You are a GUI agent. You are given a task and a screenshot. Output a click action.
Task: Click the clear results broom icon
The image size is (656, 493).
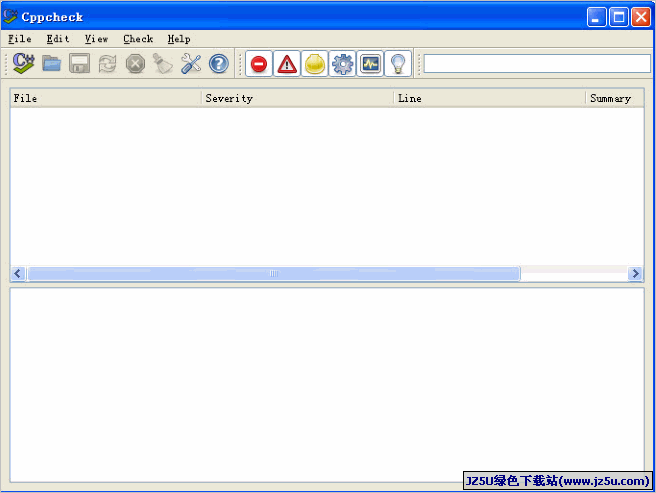tap(163, 64)
